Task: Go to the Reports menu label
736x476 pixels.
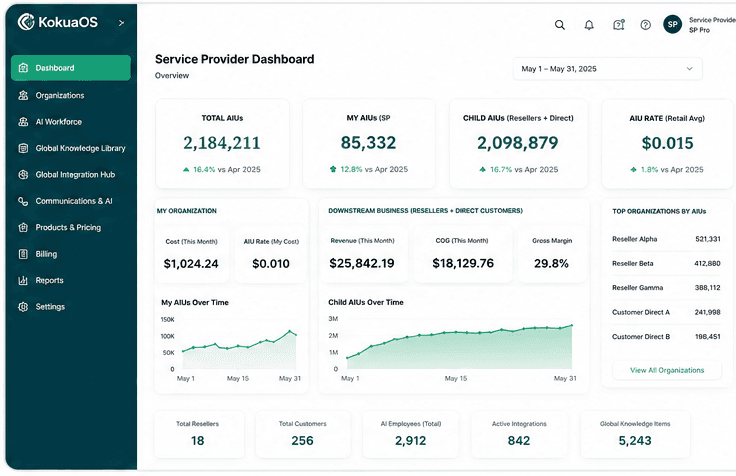Action: tap(49, 280)
